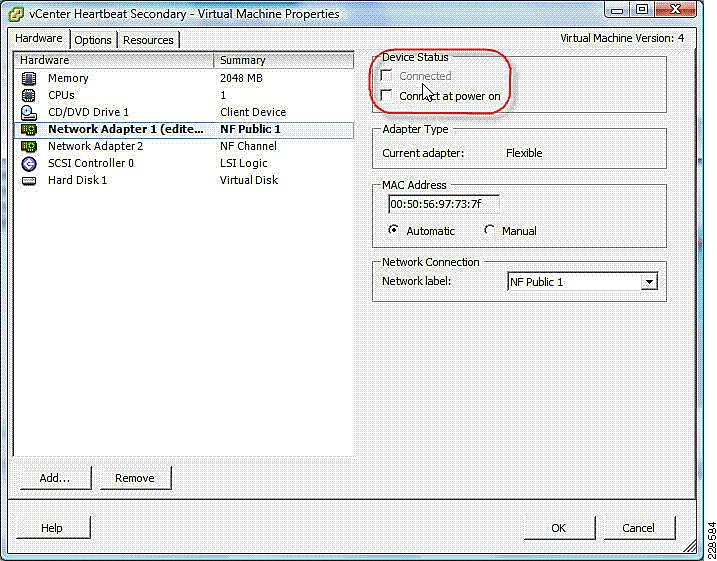Click the Network Adapter 1 card icon

(28, 130)
